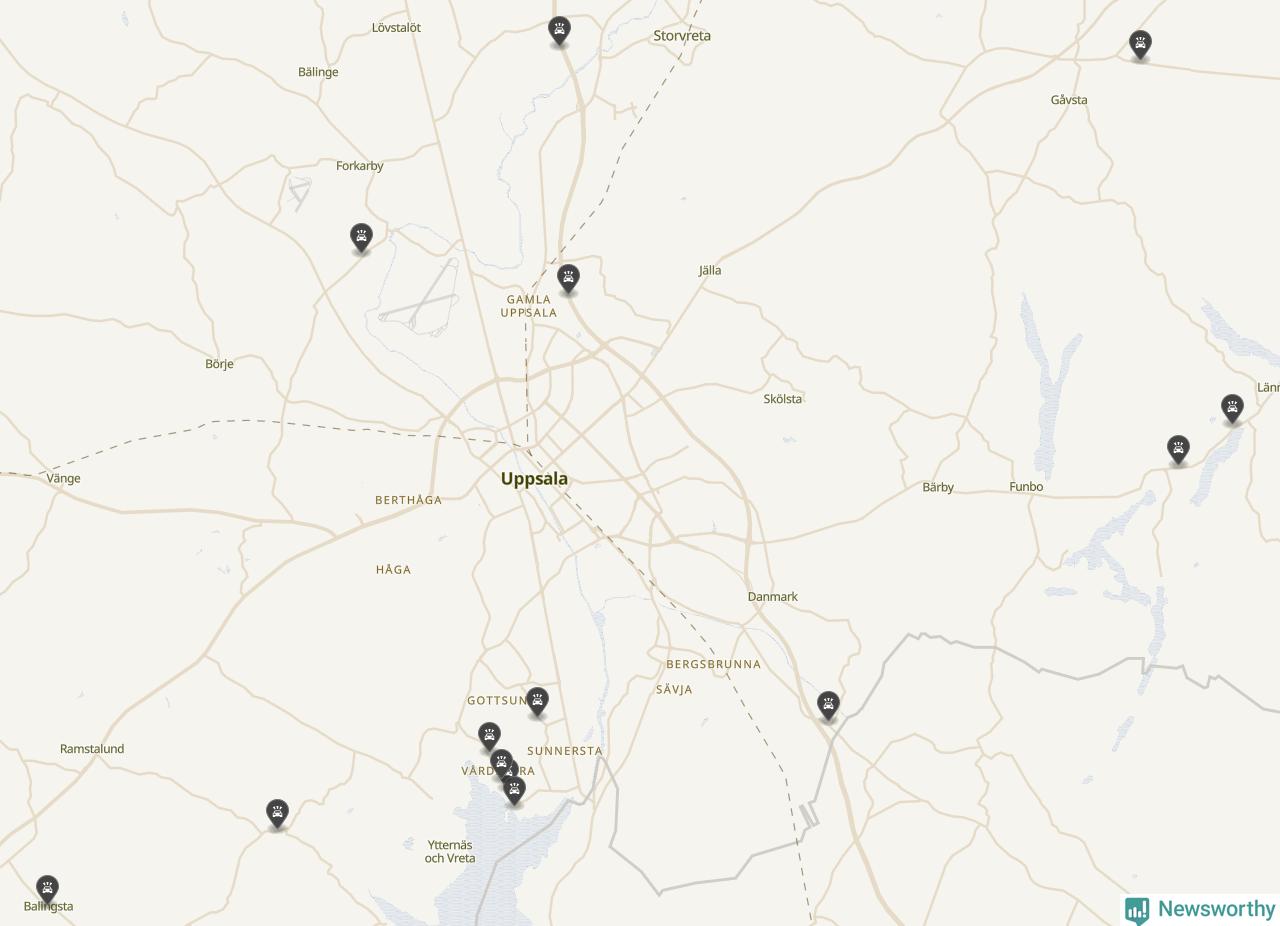This screenshot has width=1280, height=926.
Task: Select the car marker above Gåvsta
Action: (x=1140, y=44)
